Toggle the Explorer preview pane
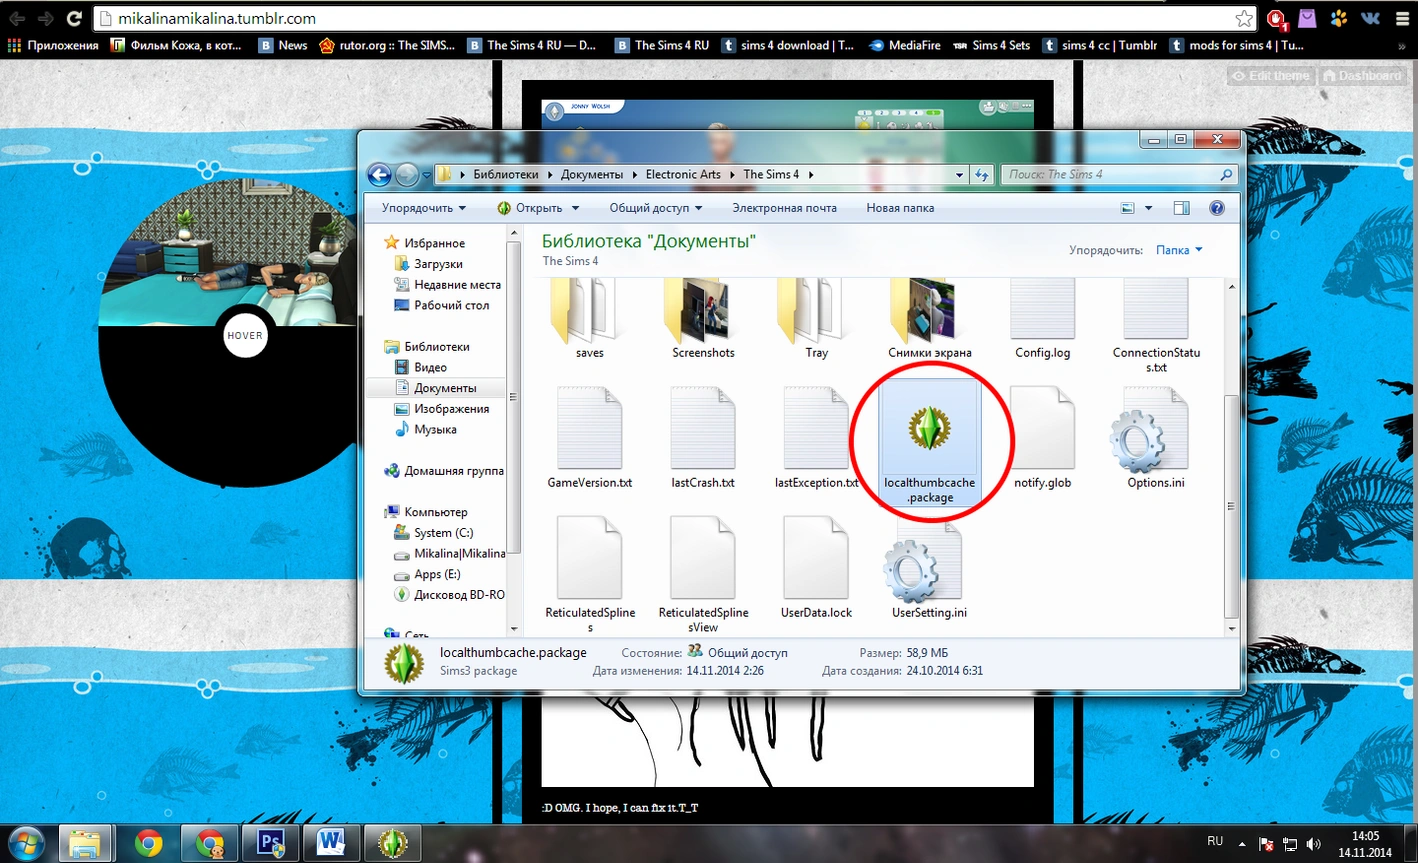The image size is (1418, 863). pos(1181,208)
